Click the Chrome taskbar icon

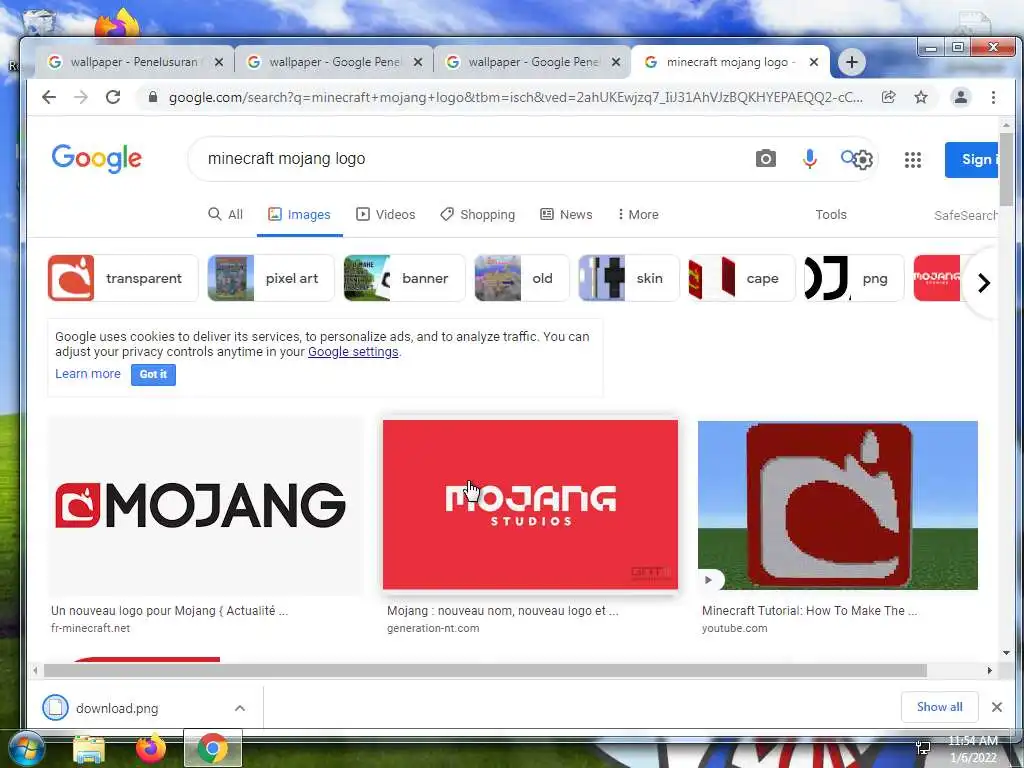tap(212, 749)
